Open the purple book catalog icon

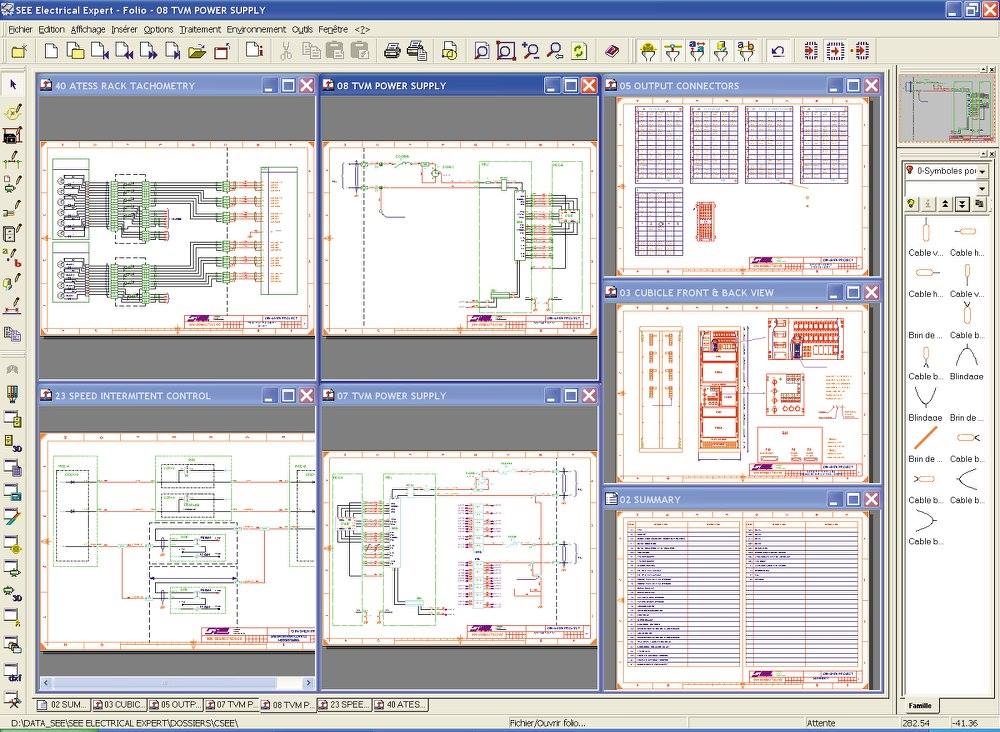[x=612, y=51]
